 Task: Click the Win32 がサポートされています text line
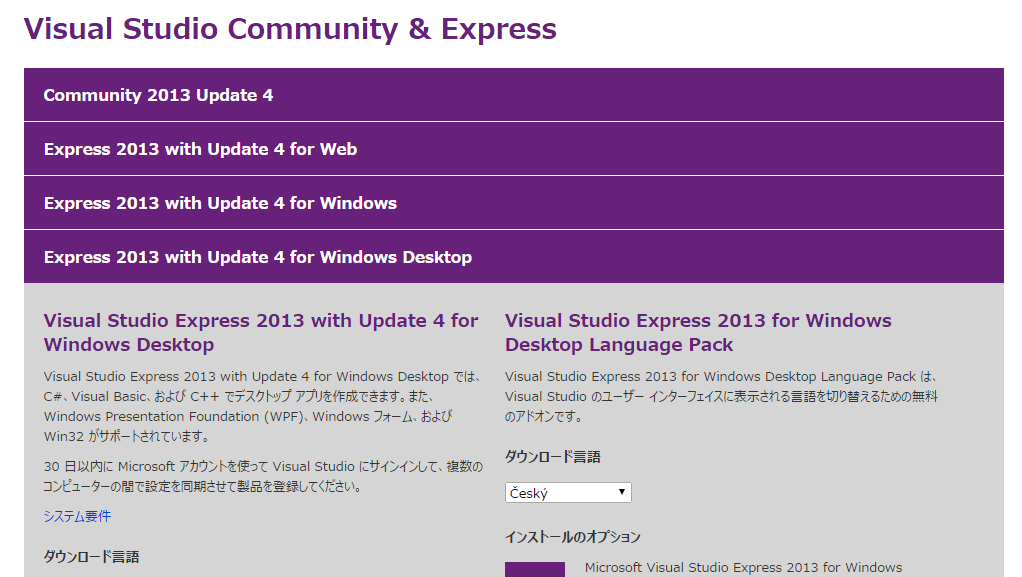click(125, 436)
